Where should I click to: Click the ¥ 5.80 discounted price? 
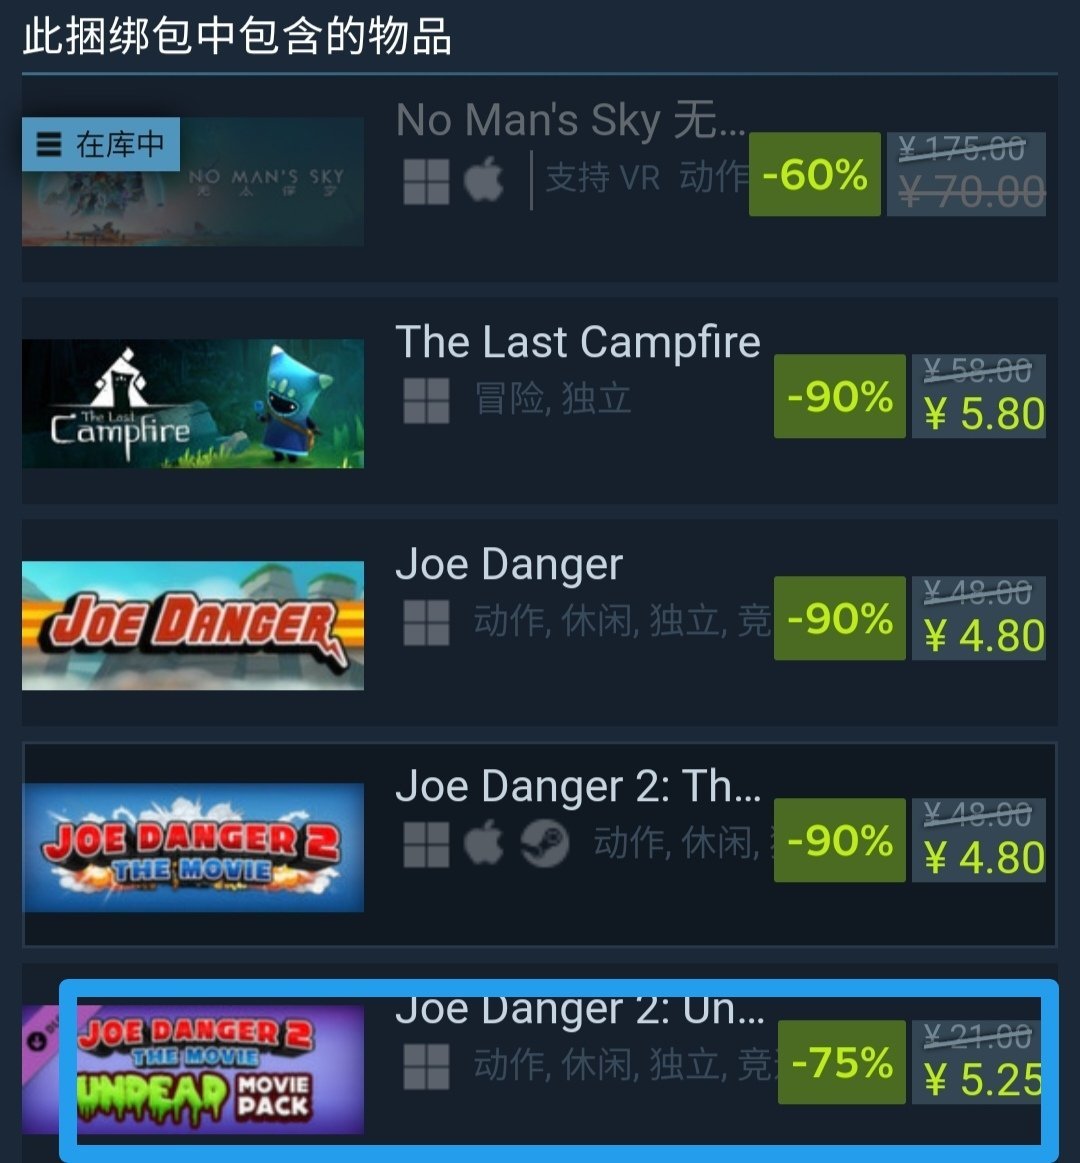(x=984, y=413)
